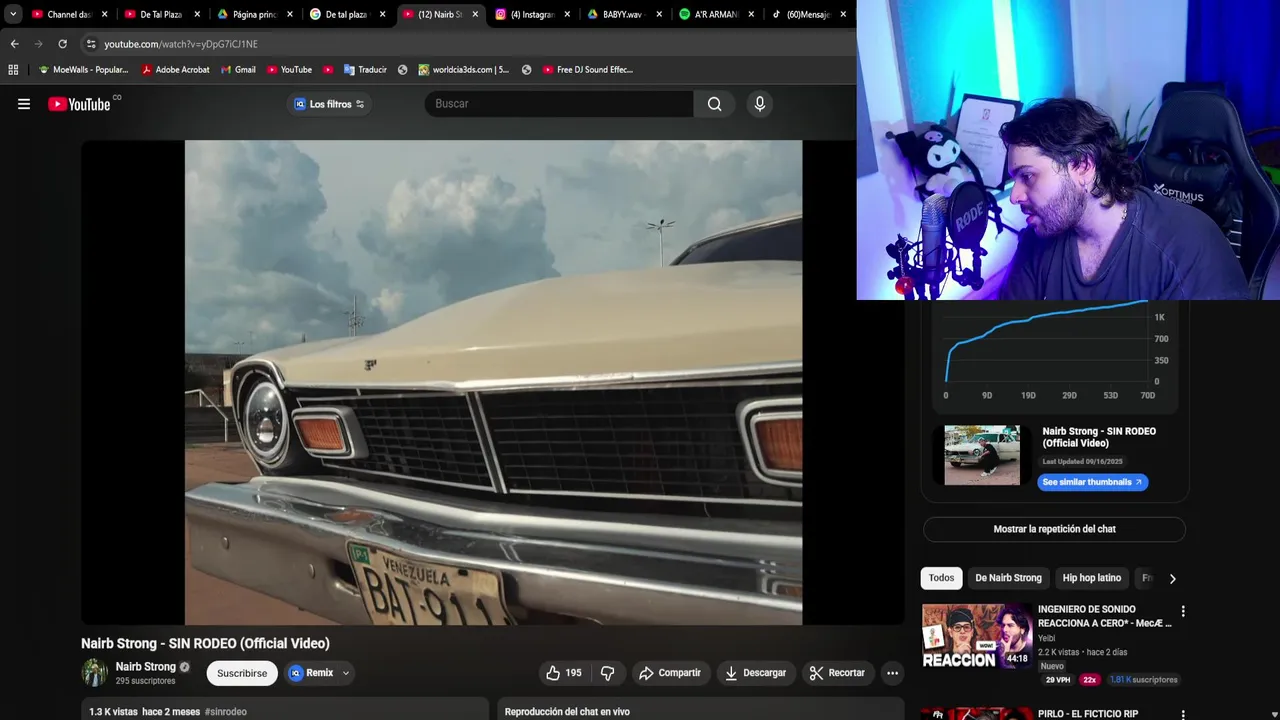Focus the Buscar search field
This screenshot has height=720, width=1280.
tap(559, 104)
